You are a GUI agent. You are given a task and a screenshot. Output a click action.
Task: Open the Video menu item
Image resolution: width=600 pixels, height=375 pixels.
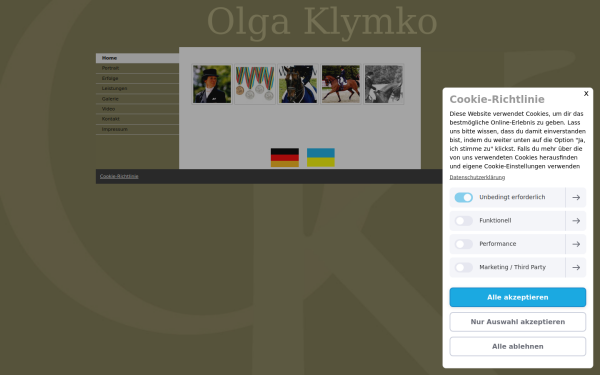click(x=137, y=109)
